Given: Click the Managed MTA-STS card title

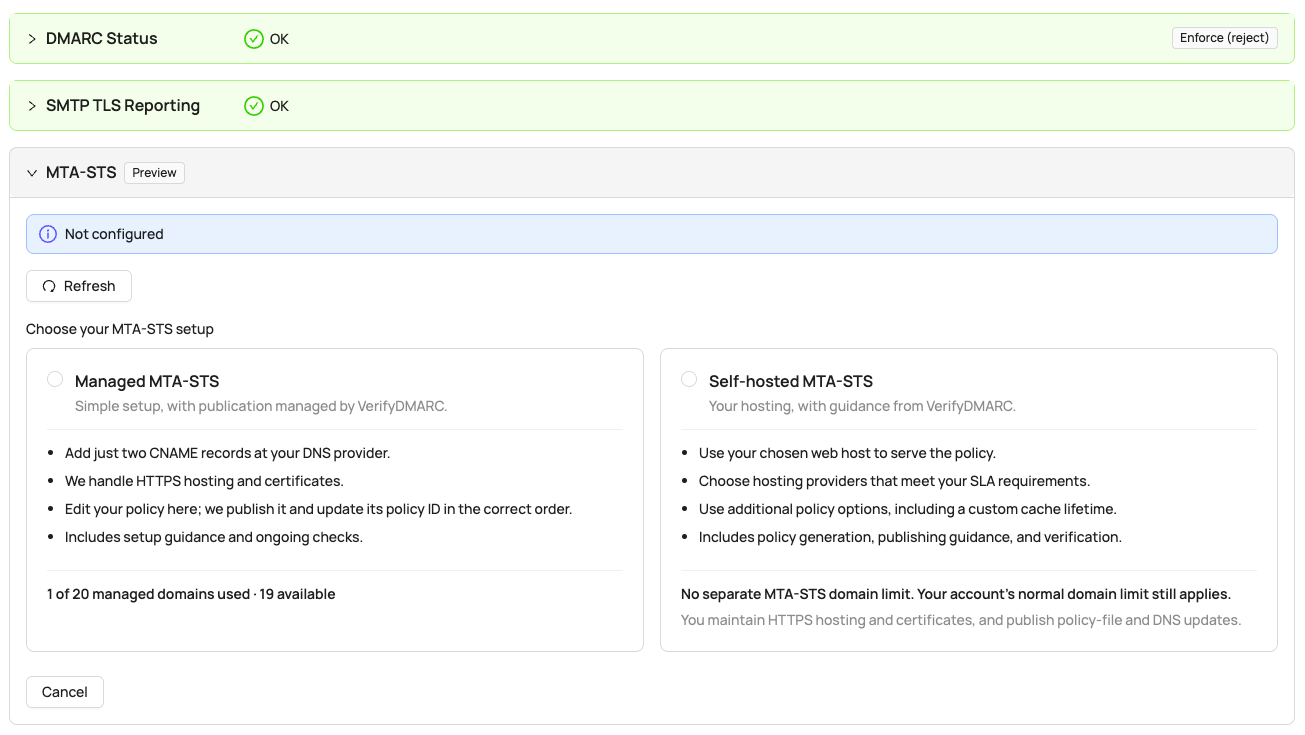Looking at the screenshot, I should pyautogui.click(x=147, y=381).
